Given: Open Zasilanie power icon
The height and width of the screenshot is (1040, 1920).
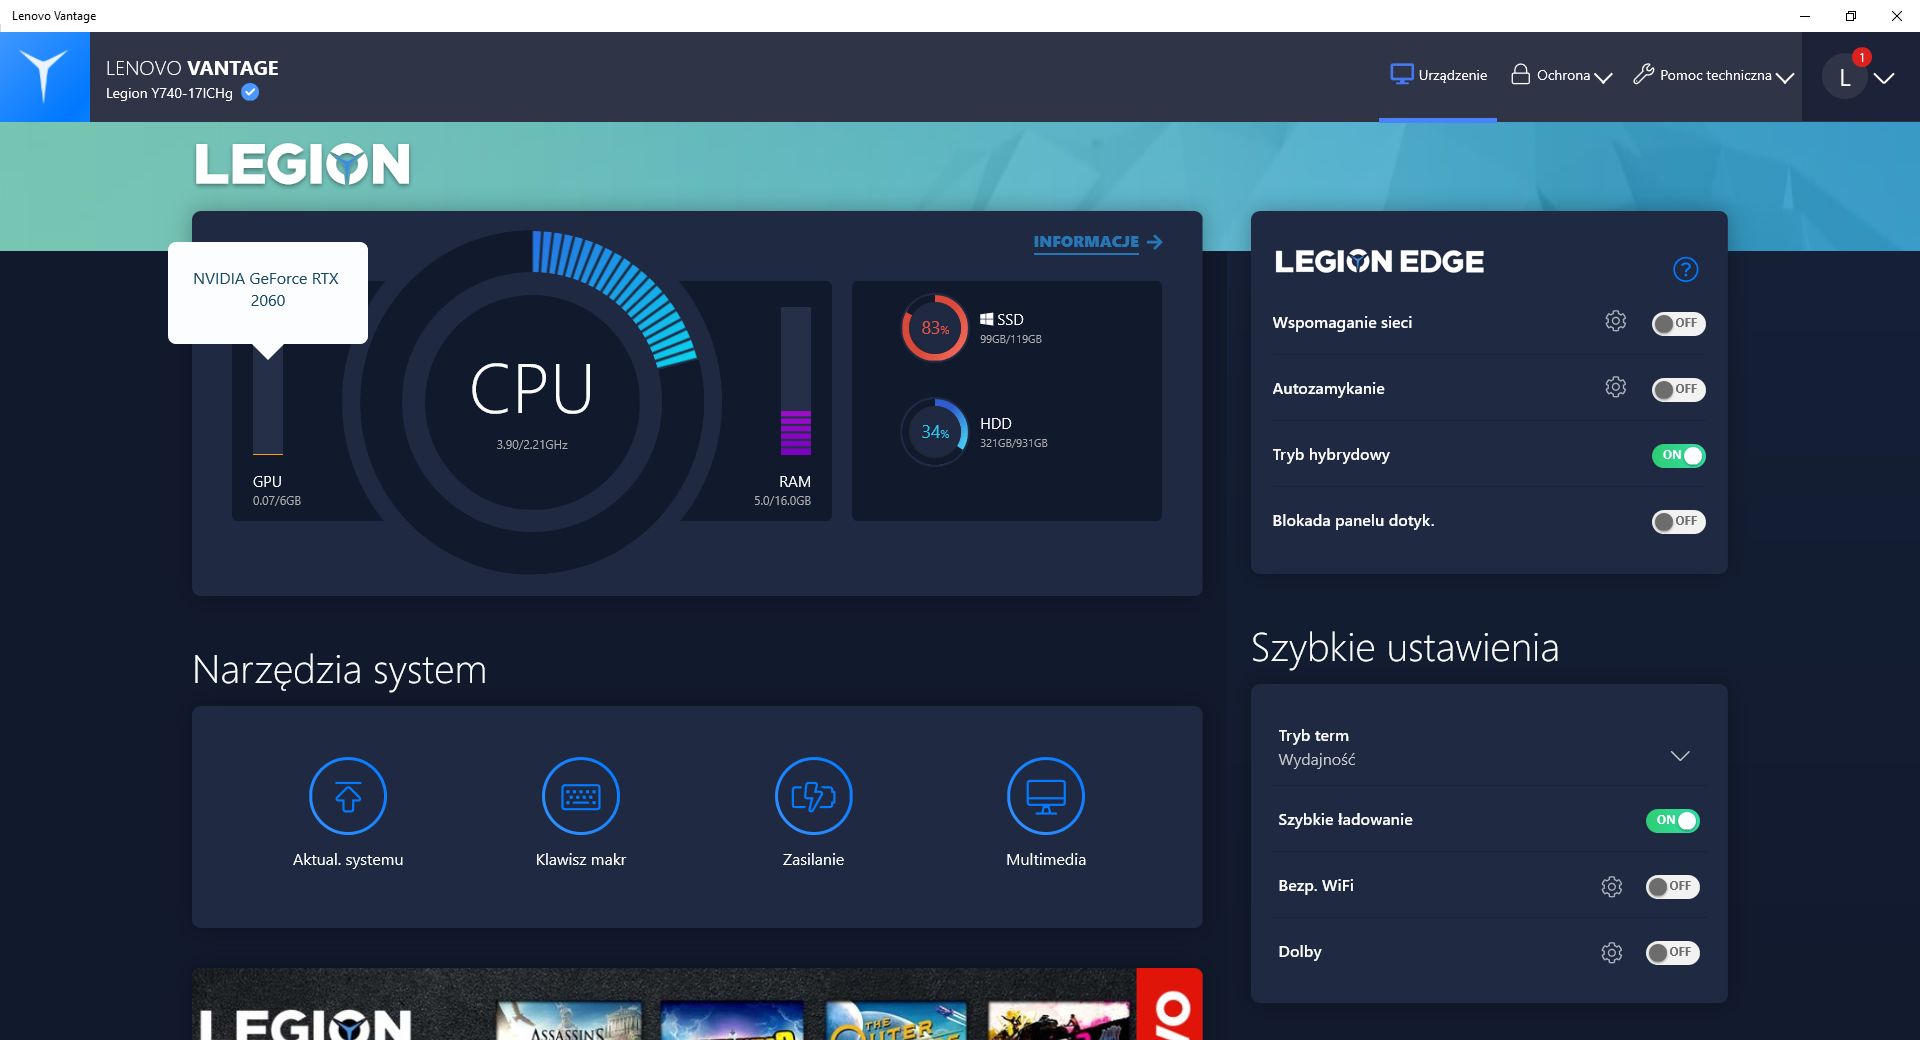Looking at the screenshot, I should pyautogui.click(x=813, y=796).
